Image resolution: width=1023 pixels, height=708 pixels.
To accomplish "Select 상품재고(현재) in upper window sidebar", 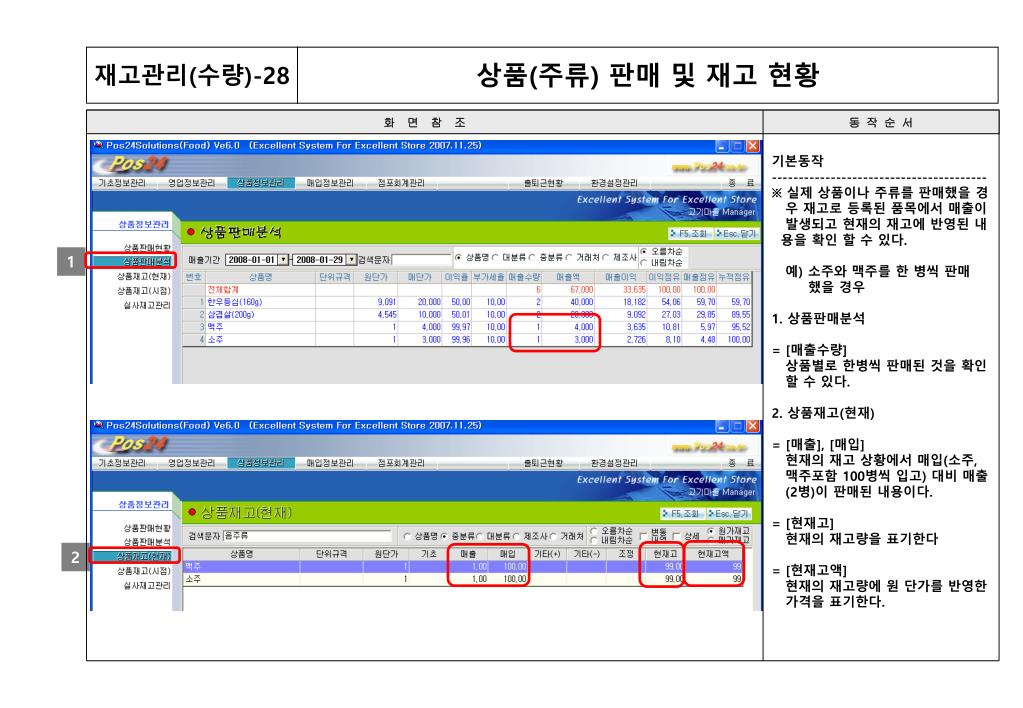I will pyautogui.click(x=144, y=277).
